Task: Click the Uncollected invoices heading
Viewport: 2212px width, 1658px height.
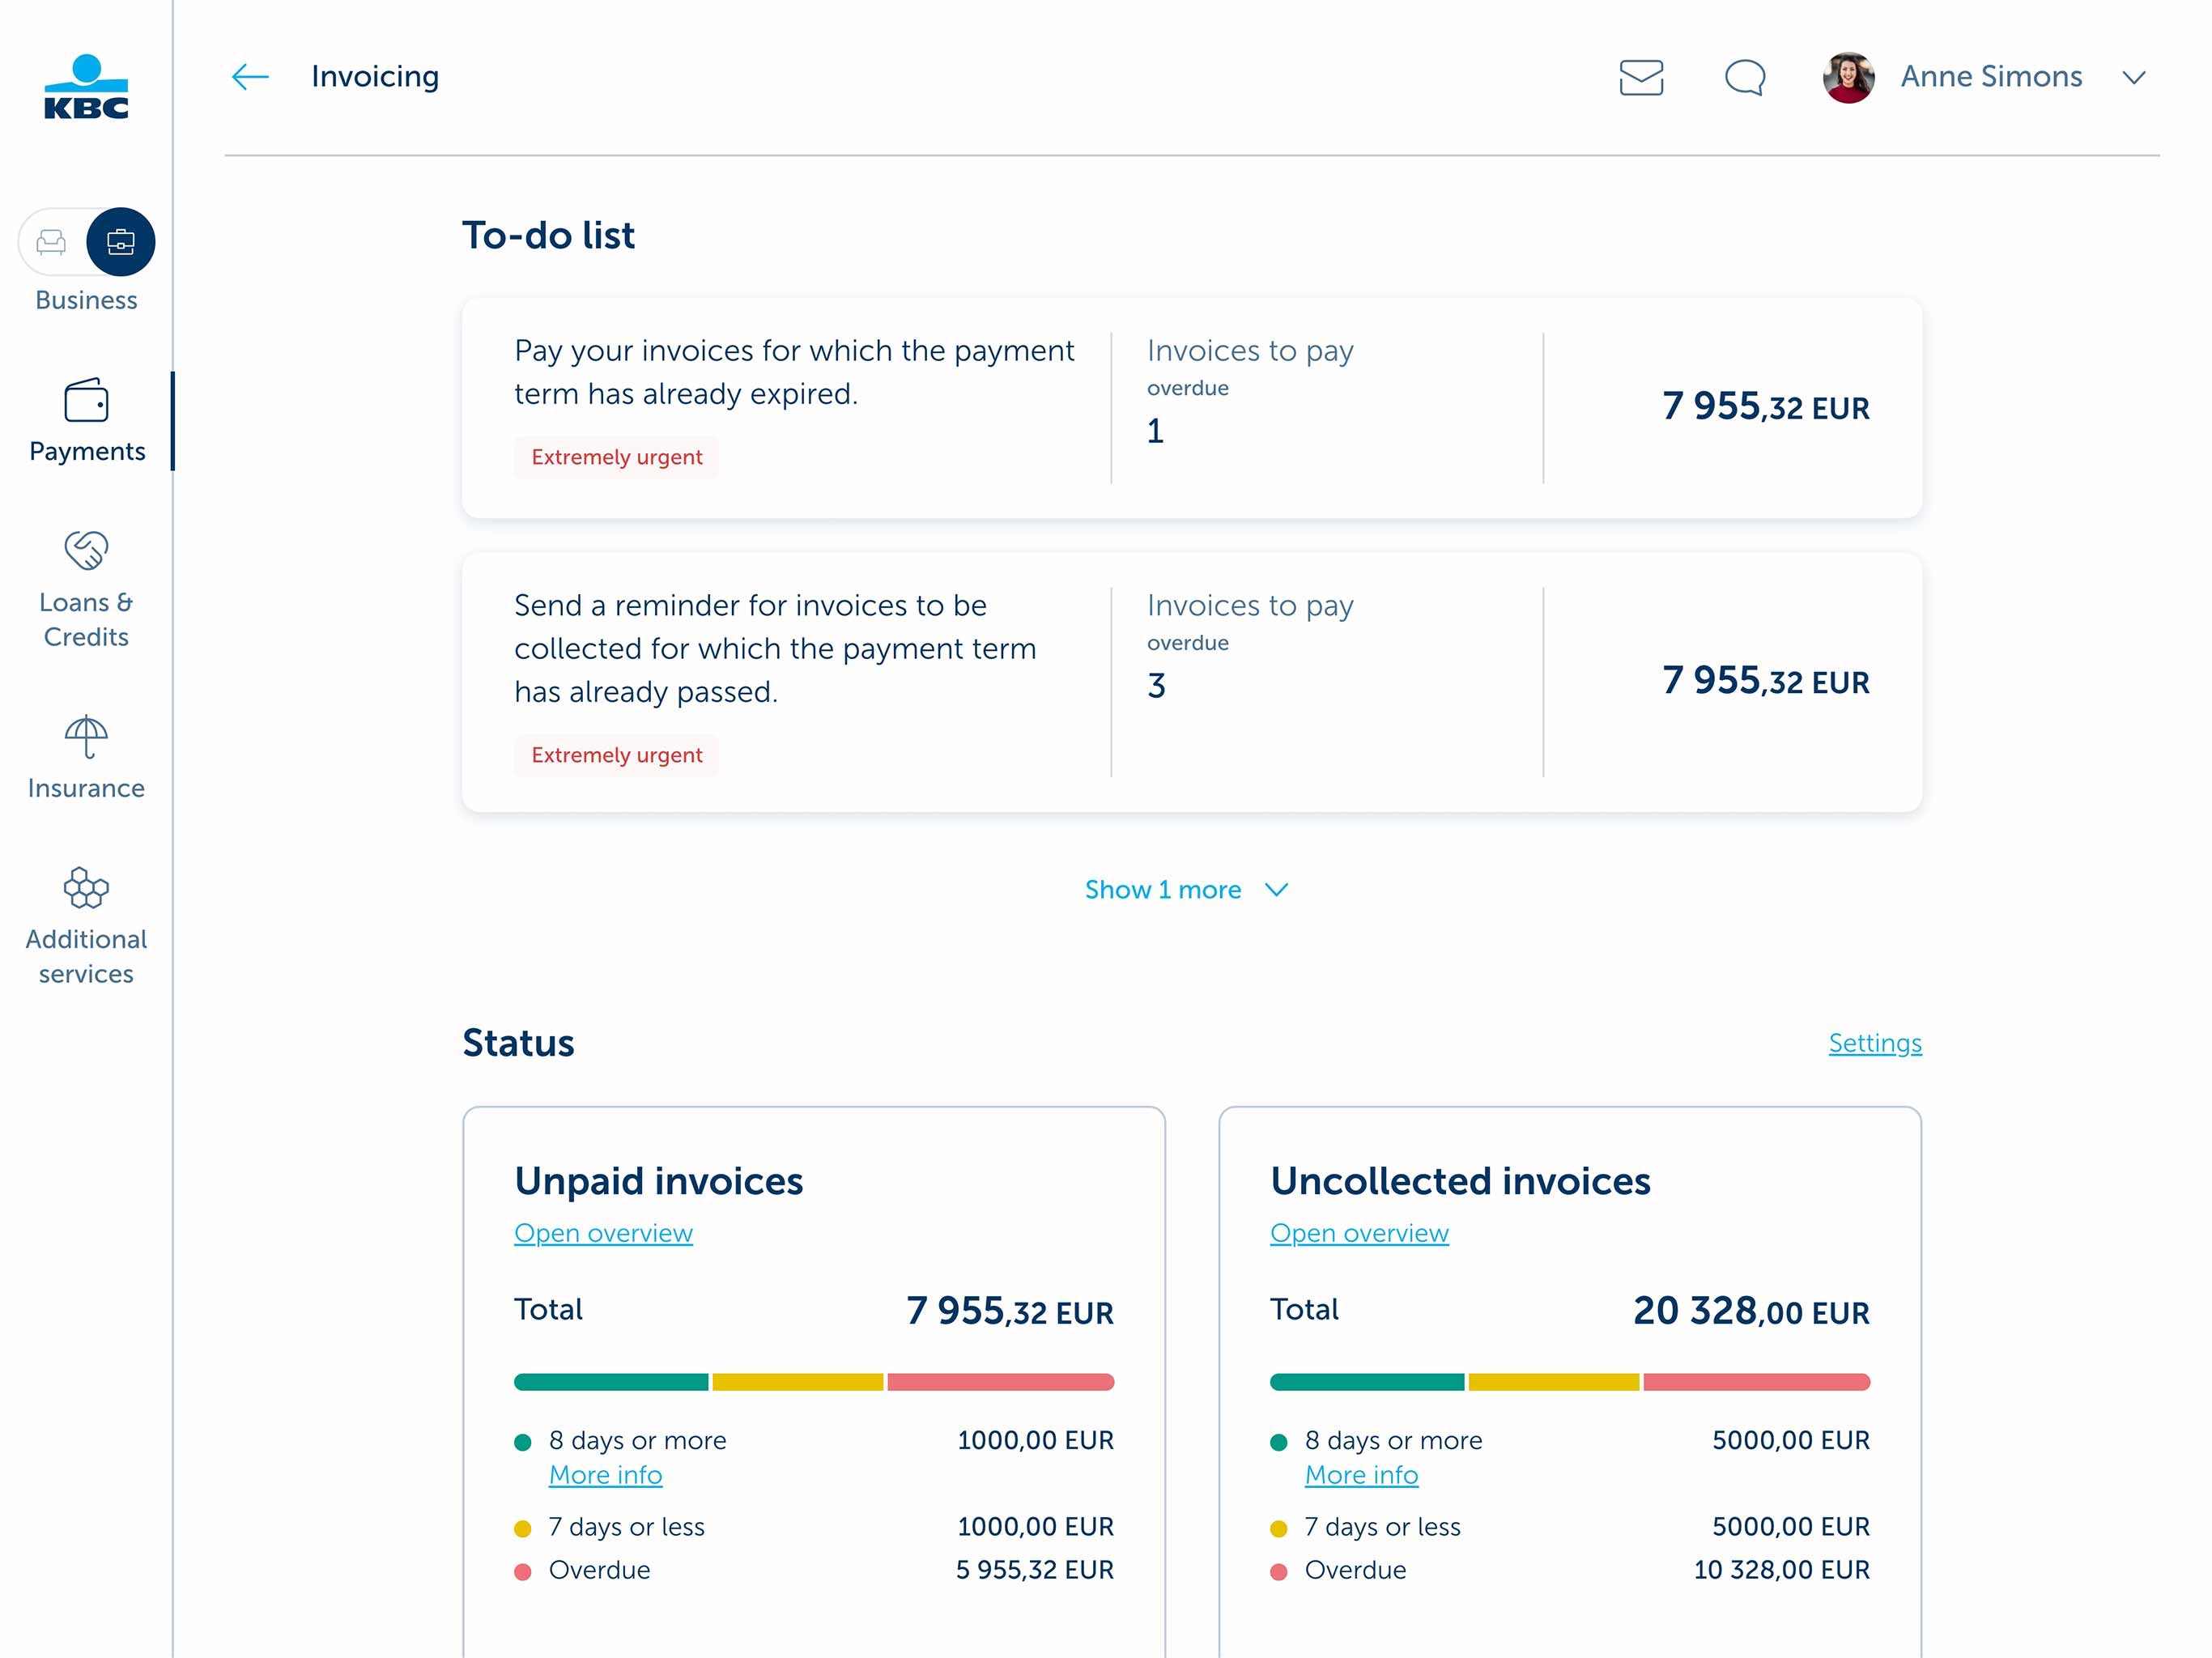Action: 1460,1182
